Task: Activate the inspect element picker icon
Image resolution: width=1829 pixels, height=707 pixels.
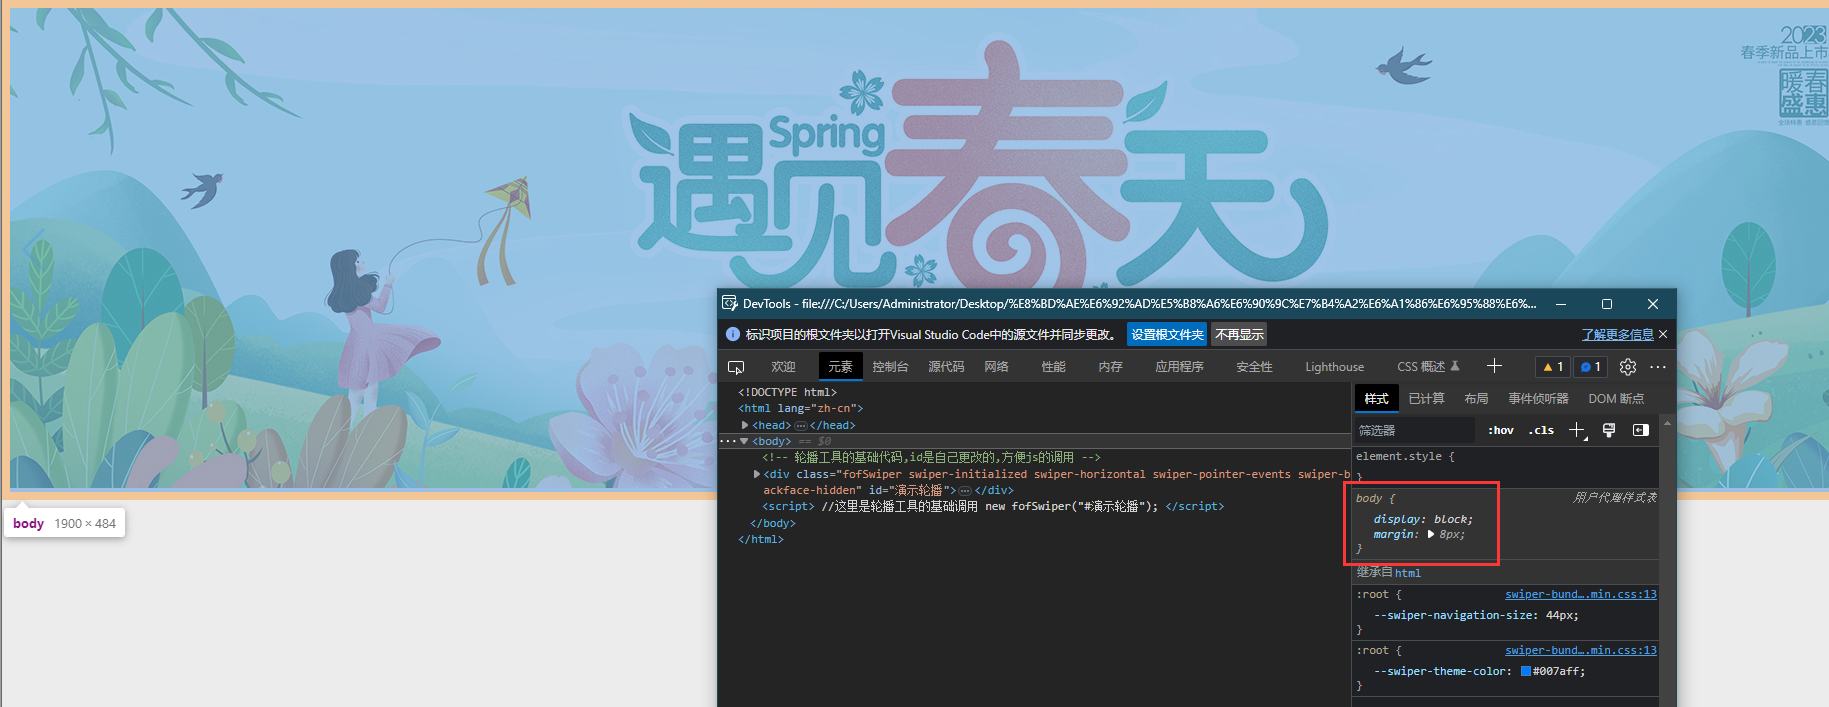Action: pyautogui.click(x=736, y=367)
